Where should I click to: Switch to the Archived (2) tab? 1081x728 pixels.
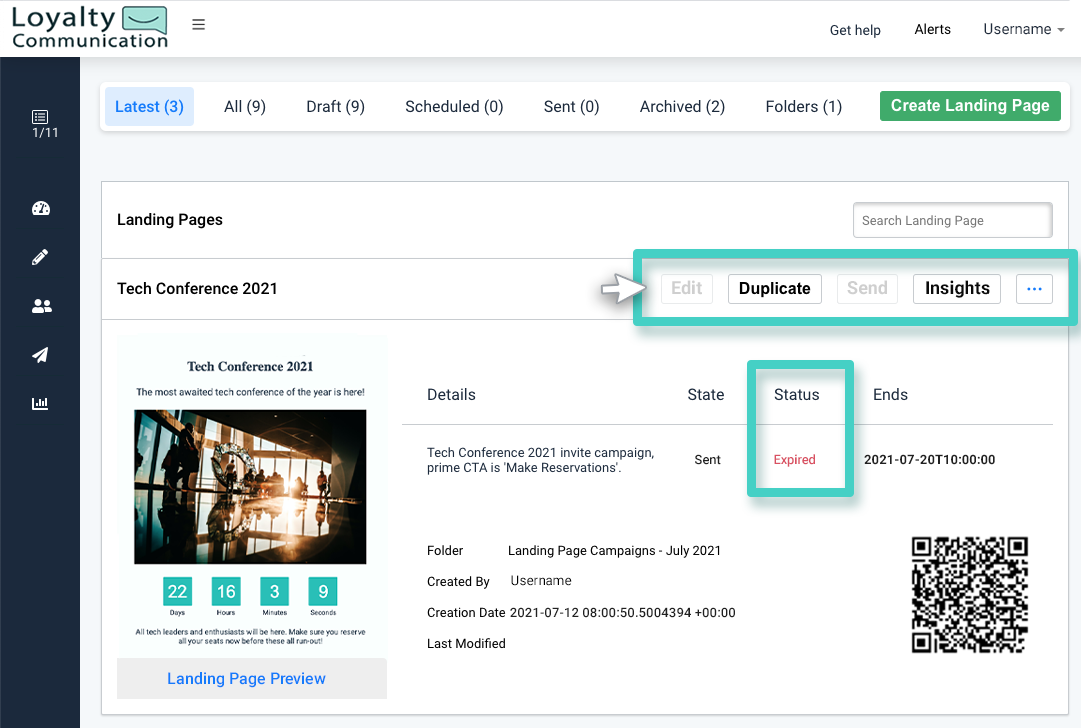click(683, 106)
